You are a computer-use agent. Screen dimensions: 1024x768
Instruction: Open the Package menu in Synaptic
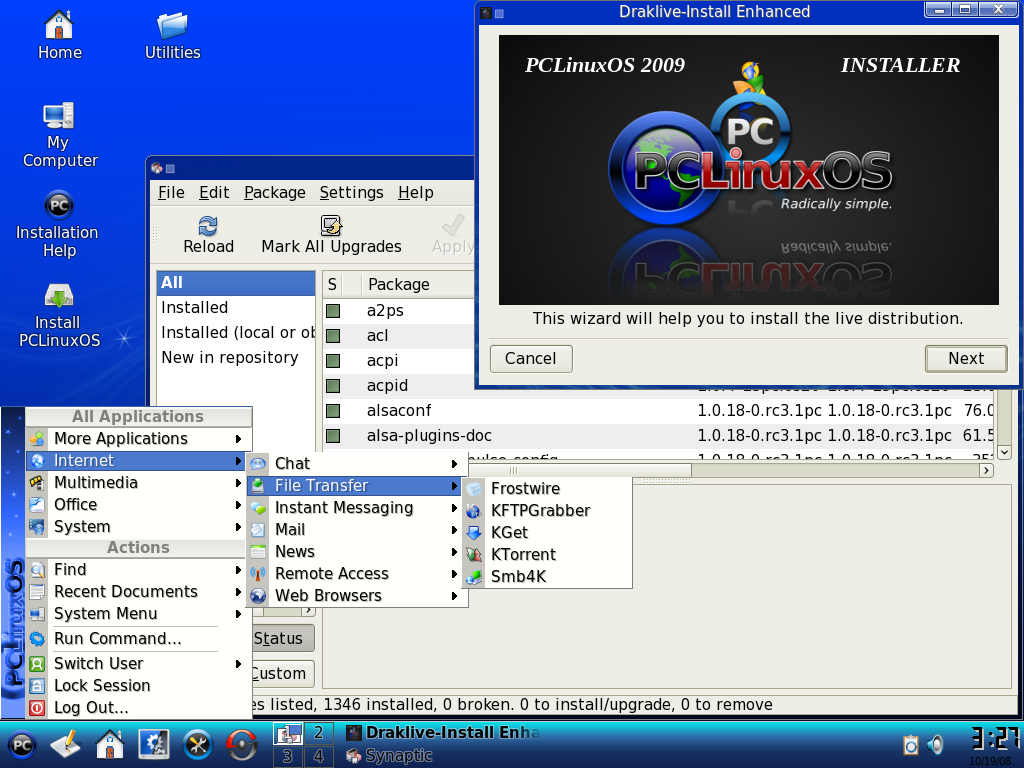point(275,193)
